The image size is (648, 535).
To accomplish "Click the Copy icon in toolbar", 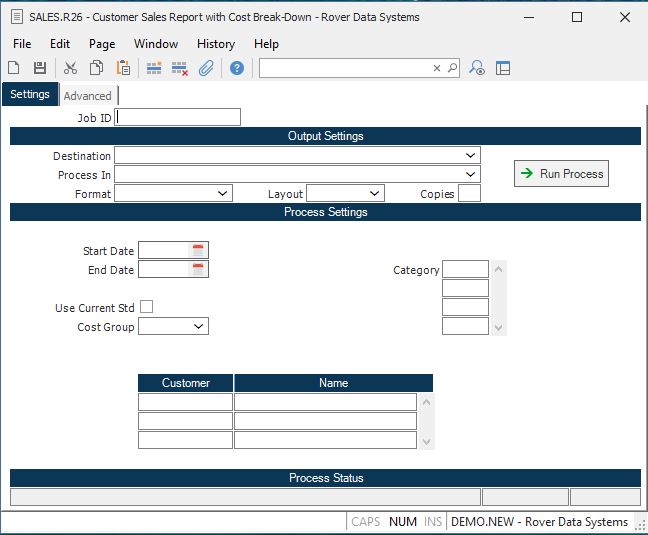I will 97,68.
